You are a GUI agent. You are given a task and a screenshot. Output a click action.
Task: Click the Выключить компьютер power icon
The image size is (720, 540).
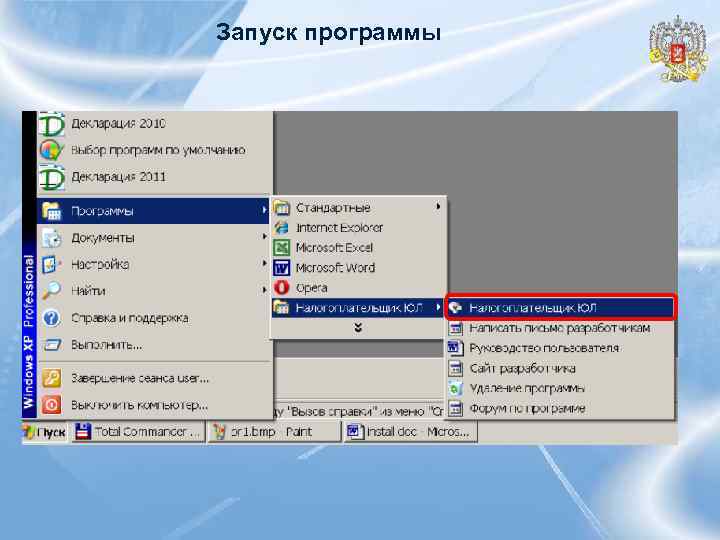51,405
